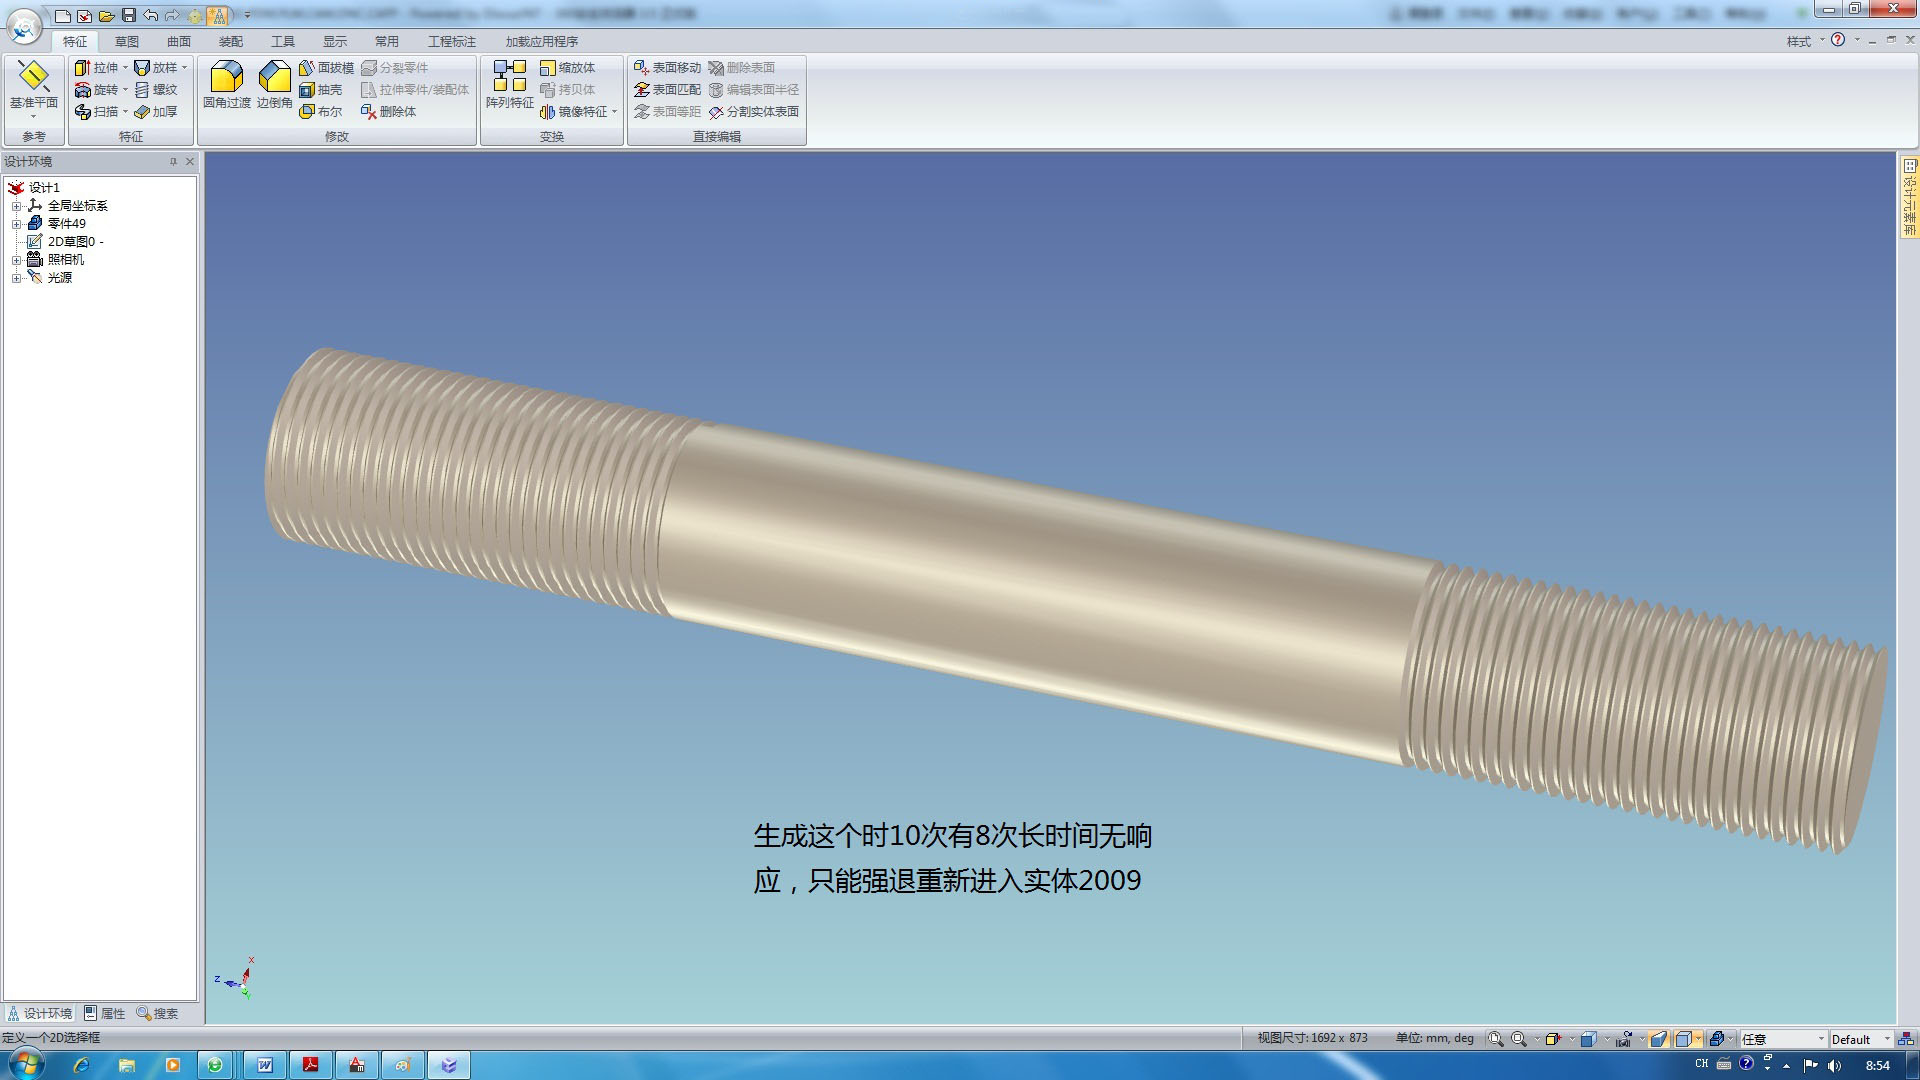Screen dimensions: 1920x1080
Task: Select the 2D草图0 tree item
Action: pos(70,242)
